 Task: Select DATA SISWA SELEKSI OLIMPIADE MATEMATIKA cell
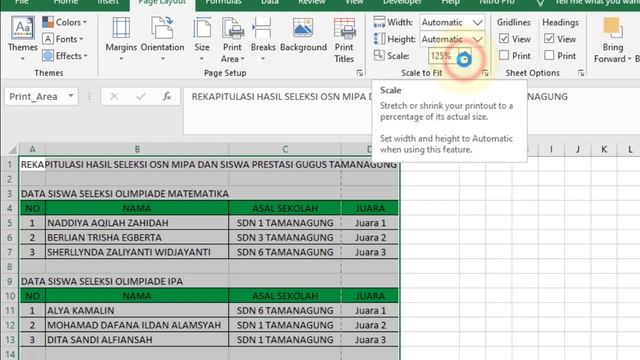point(124,194)
